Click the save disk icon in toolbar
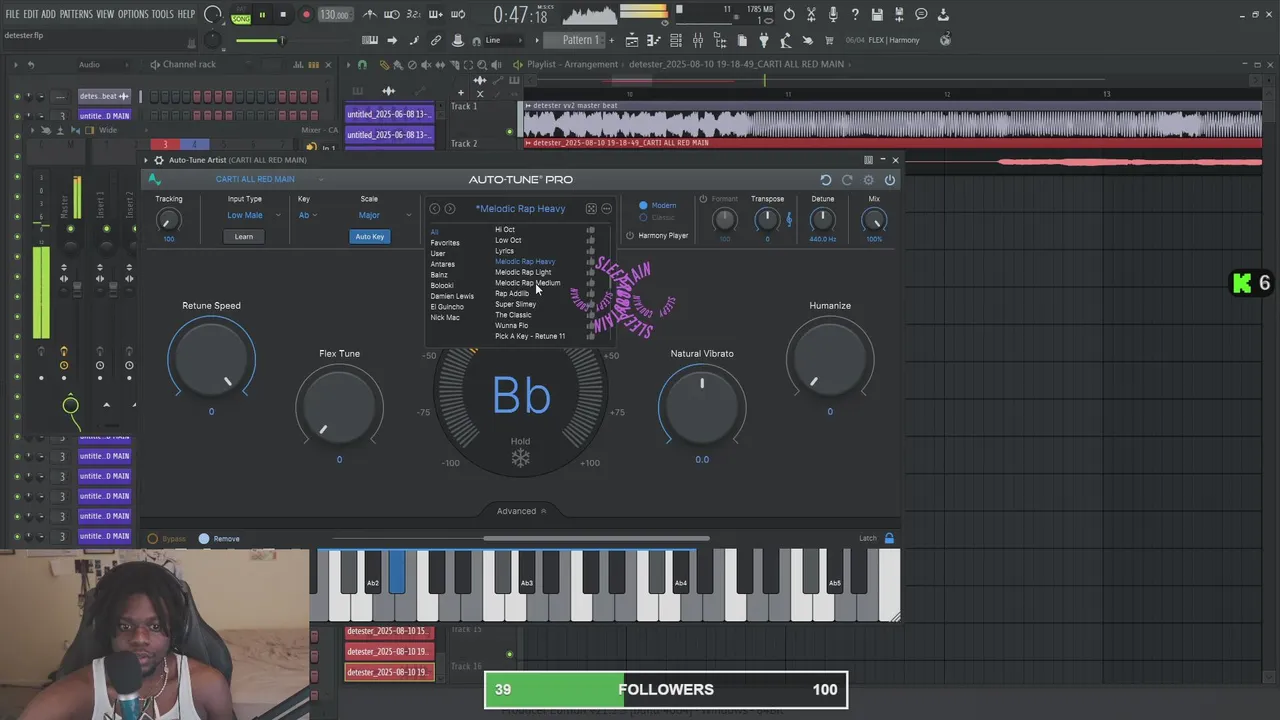 (x=877, y=15)
